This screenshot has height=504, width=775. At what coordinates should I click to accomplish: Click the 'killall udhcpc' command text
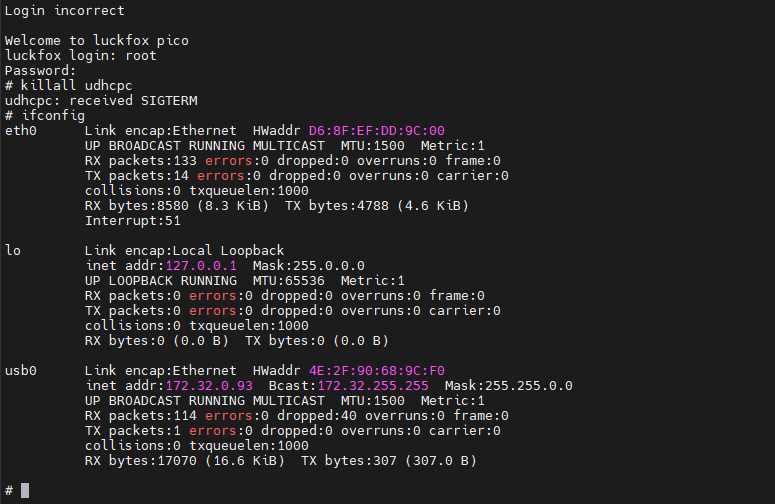[77, 85]
